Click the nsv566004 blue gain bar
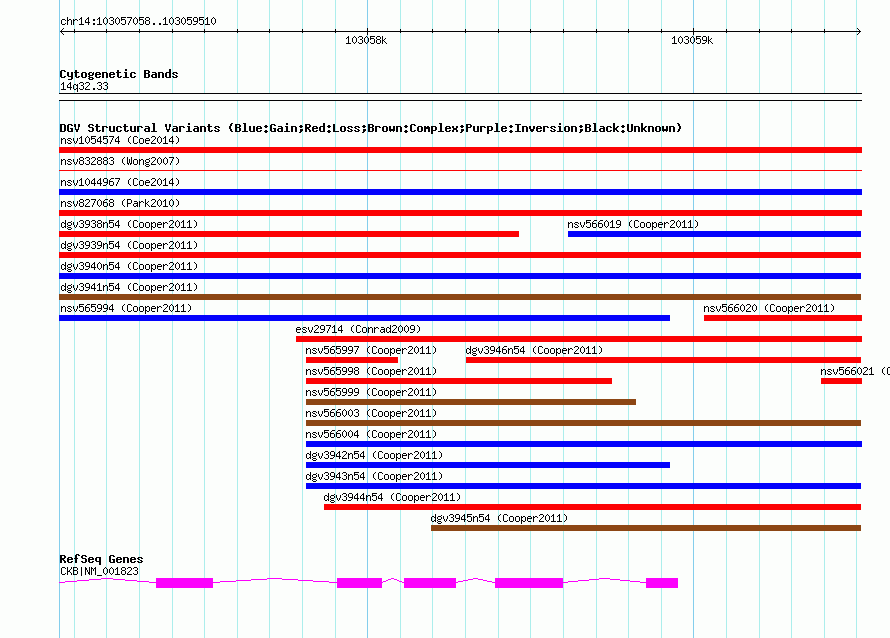The image size is (890, 638). (583, 444)
